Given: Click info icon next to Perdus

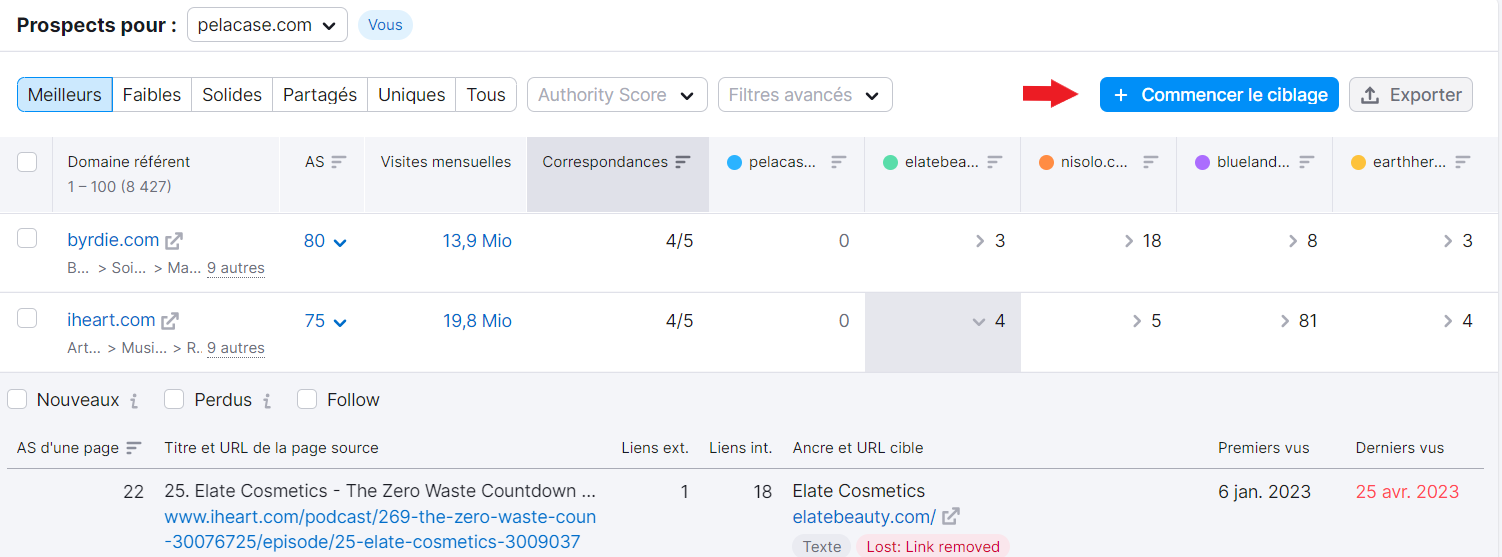Looking at the screenshot, I should [x=267, y=401].
